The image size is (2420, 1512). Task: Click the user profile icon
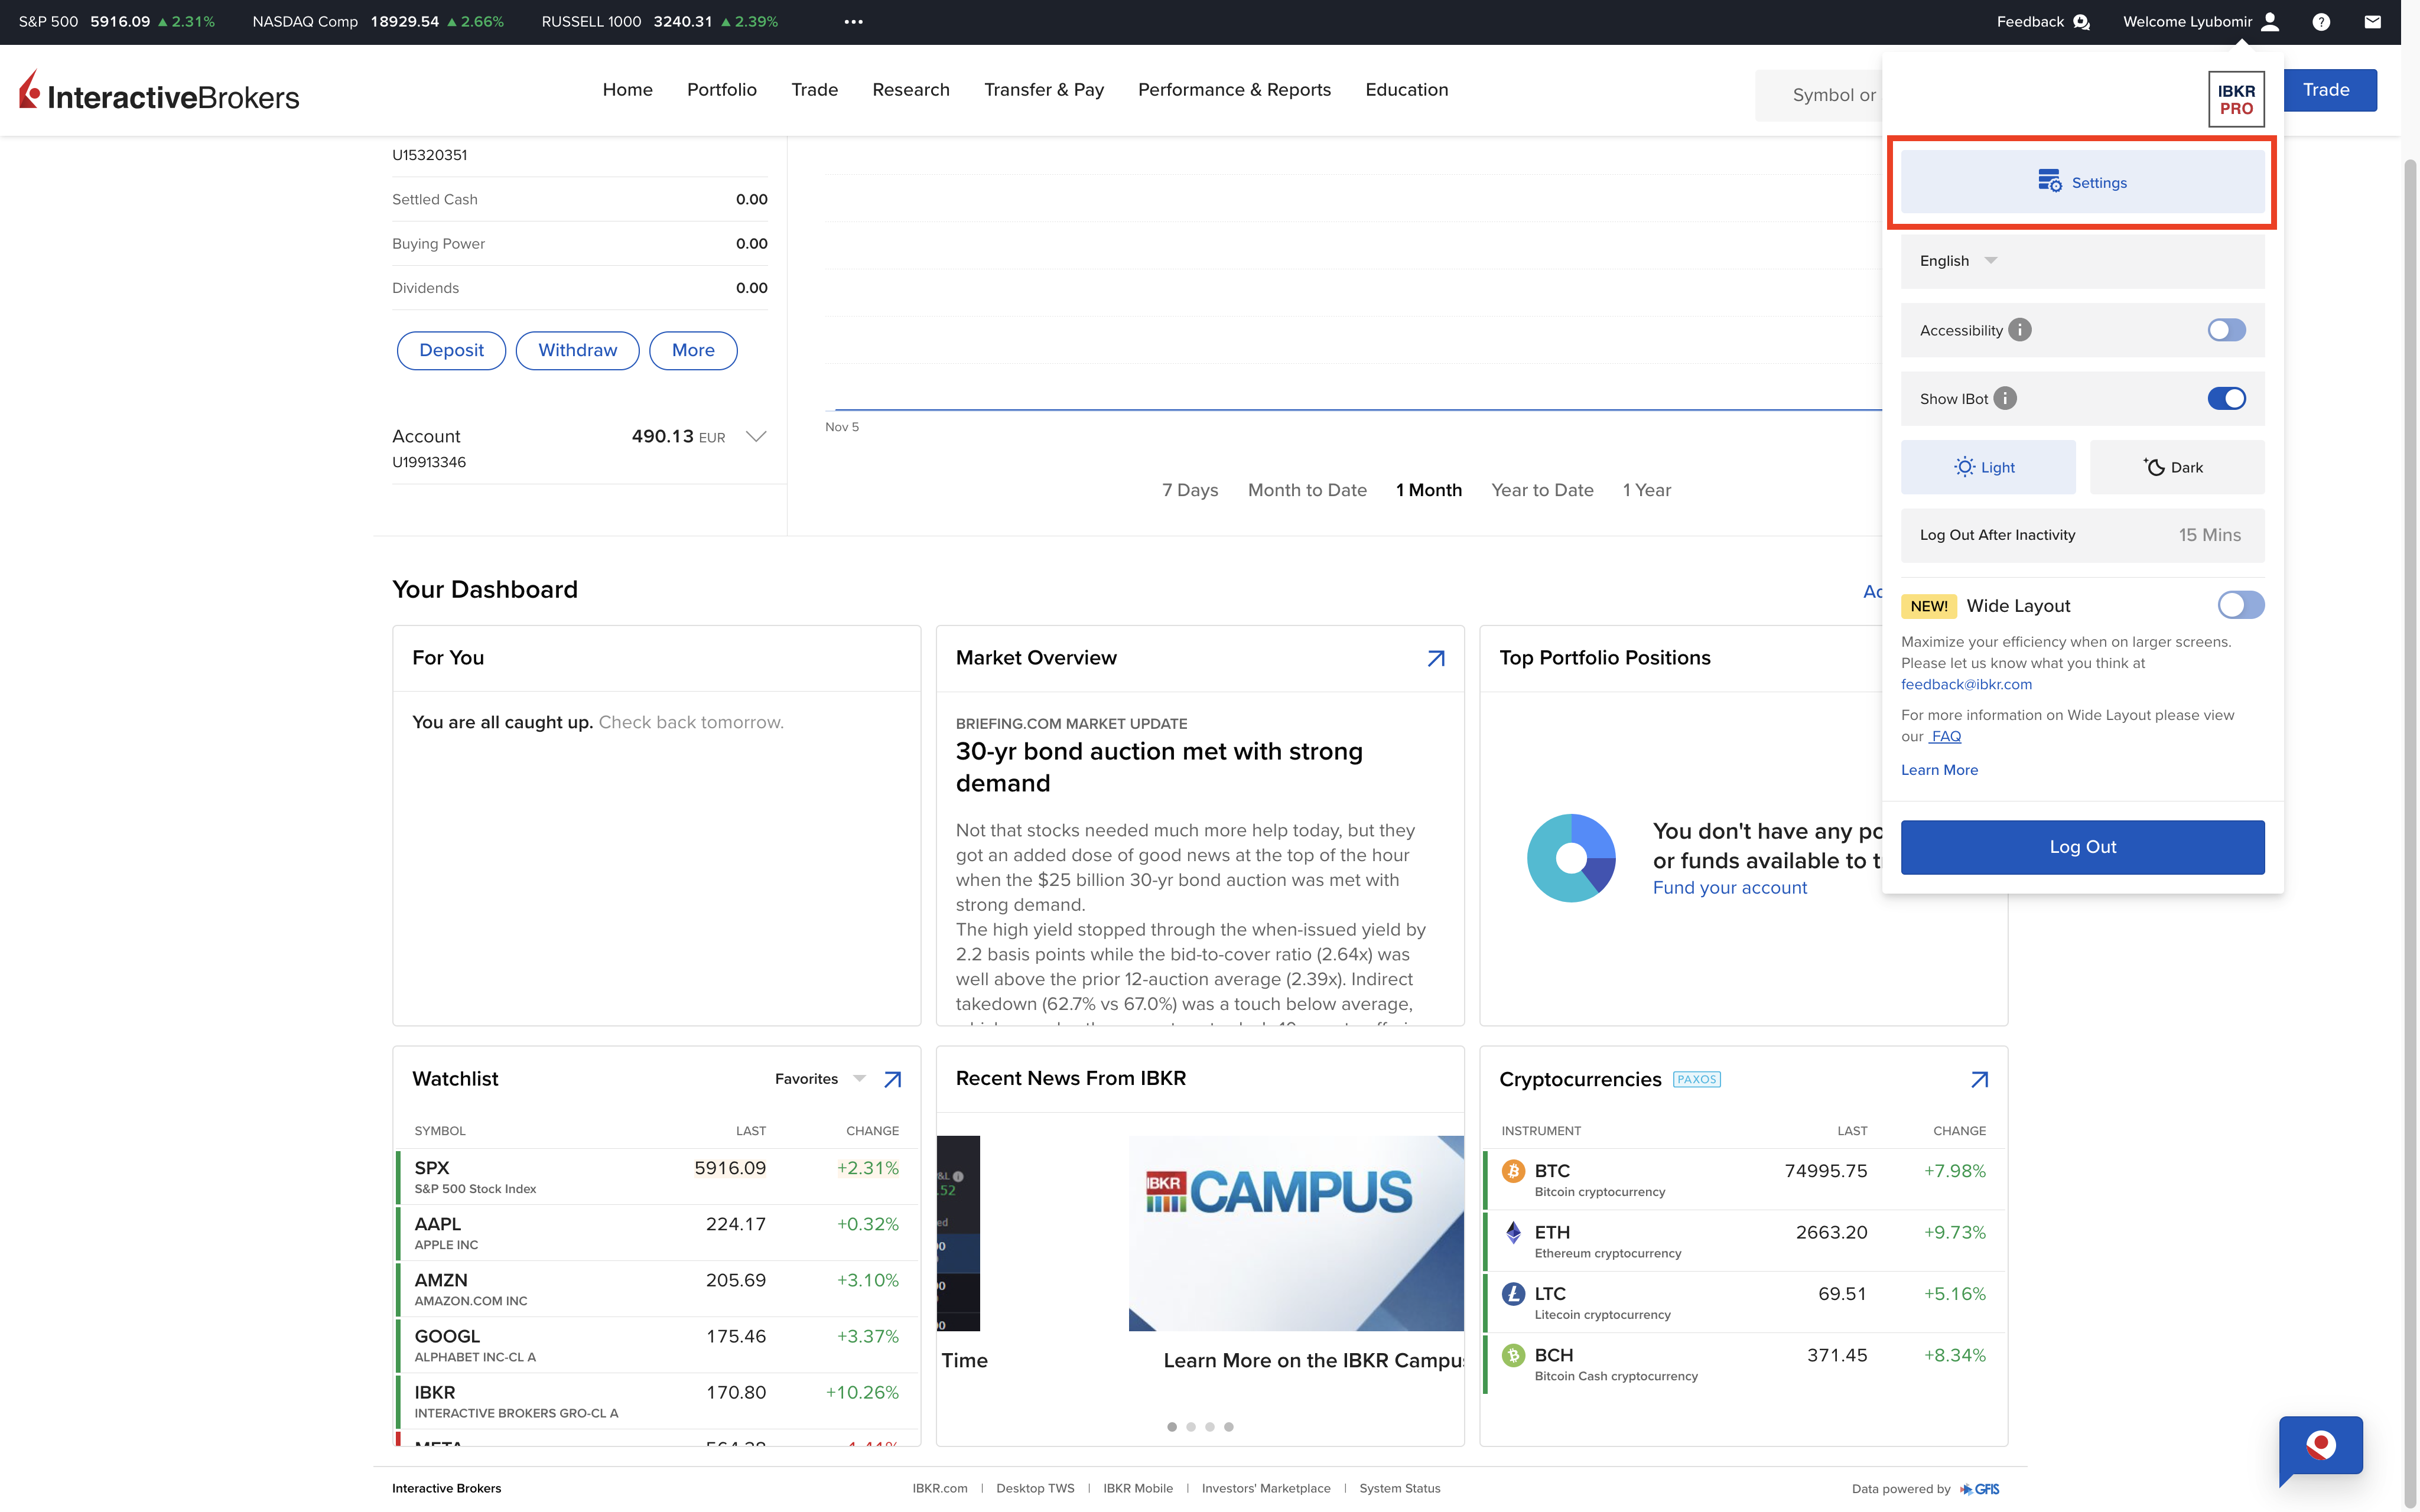2270,22
